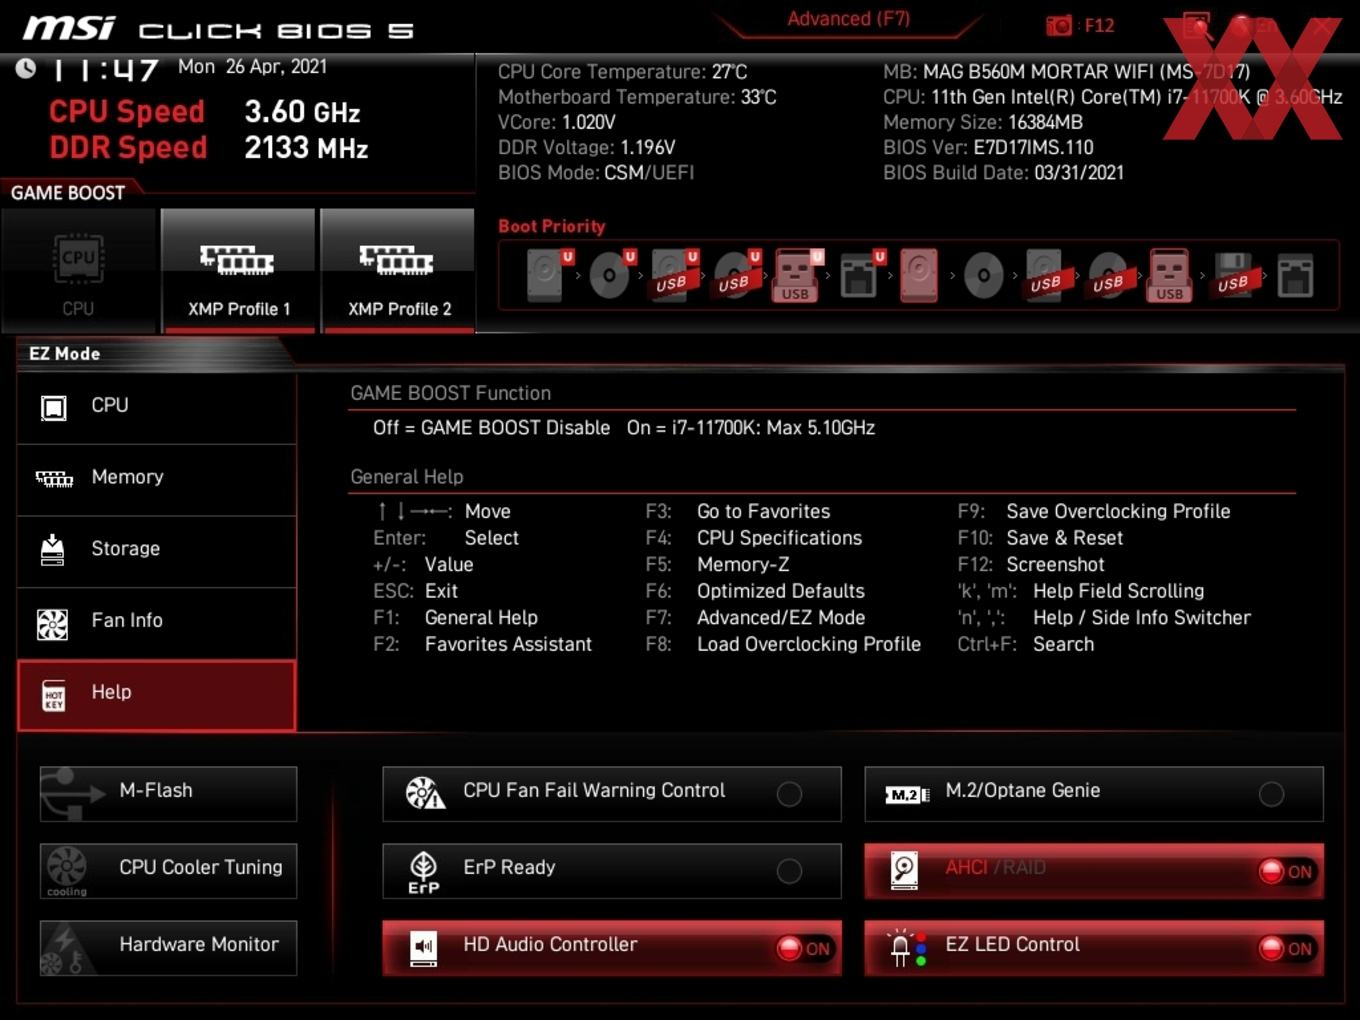Select the legacy network boot icon at end of list
The height and width of the screenshot is (1020, 1360).
coord(1295,276)
